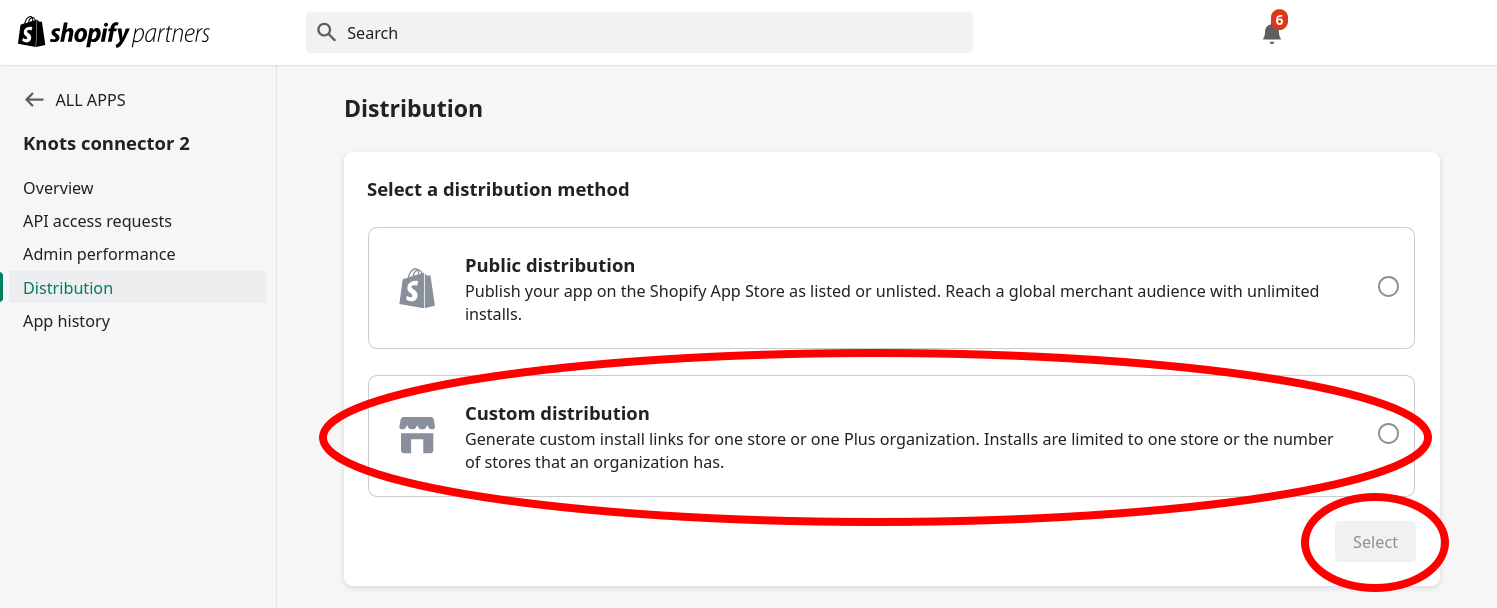The height and width of the screenshot is (608, 1497).
Task: Open App history in the sidebar
Action: point(66,321)
